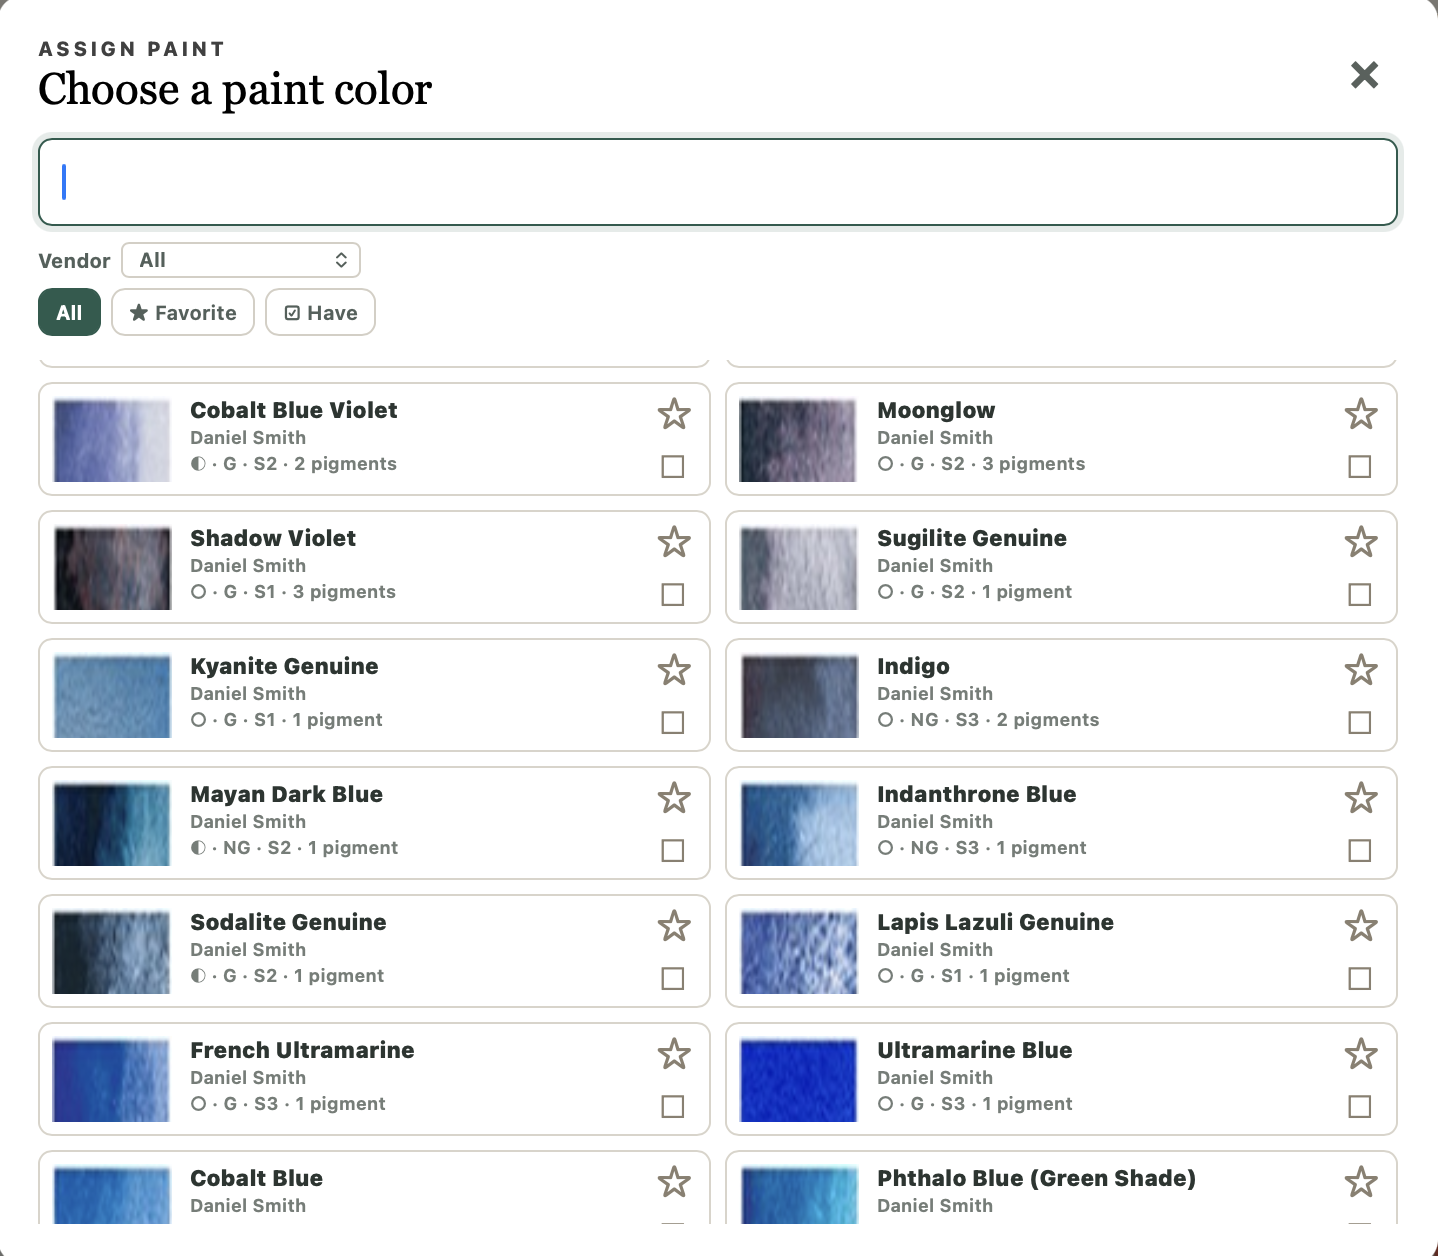Check the Sodalite Genuine have box
1438x1256 pixels.
[673, 978]
